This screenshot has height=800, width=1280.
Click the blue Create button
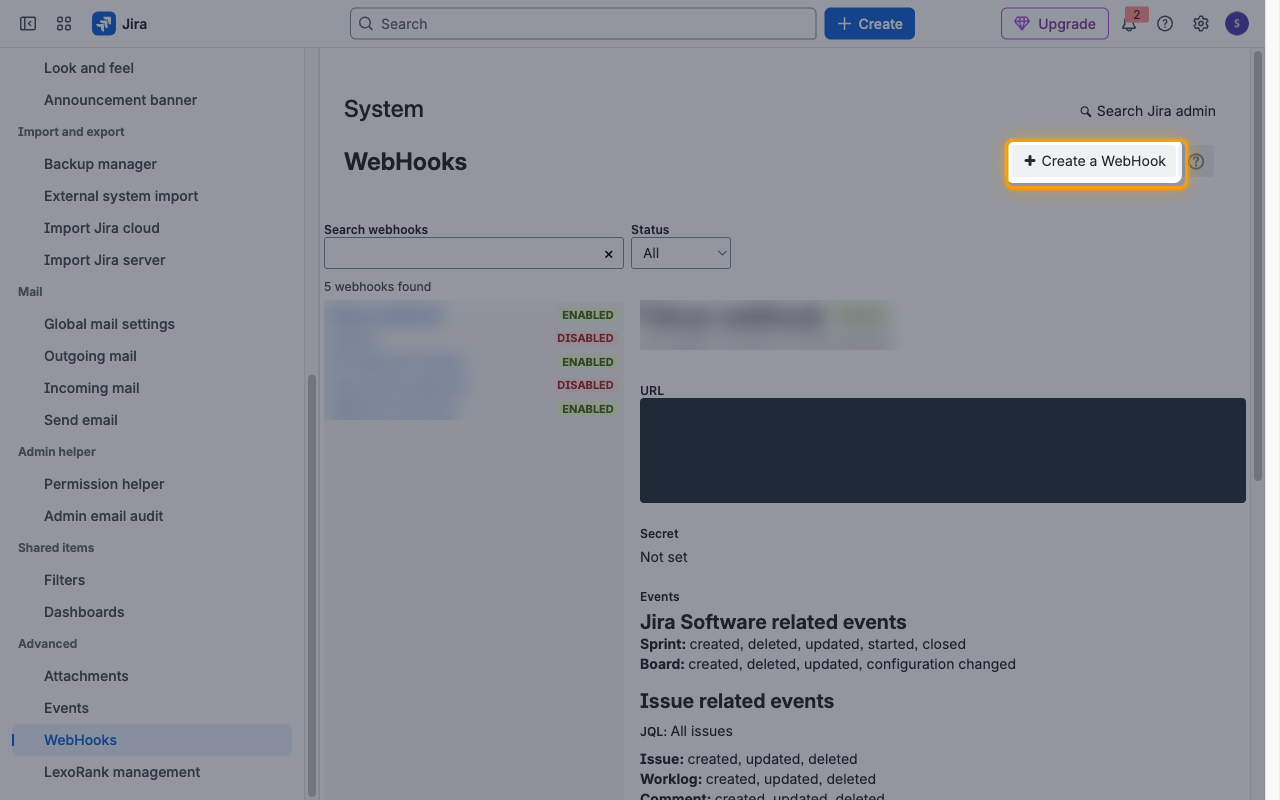[869, 24]
